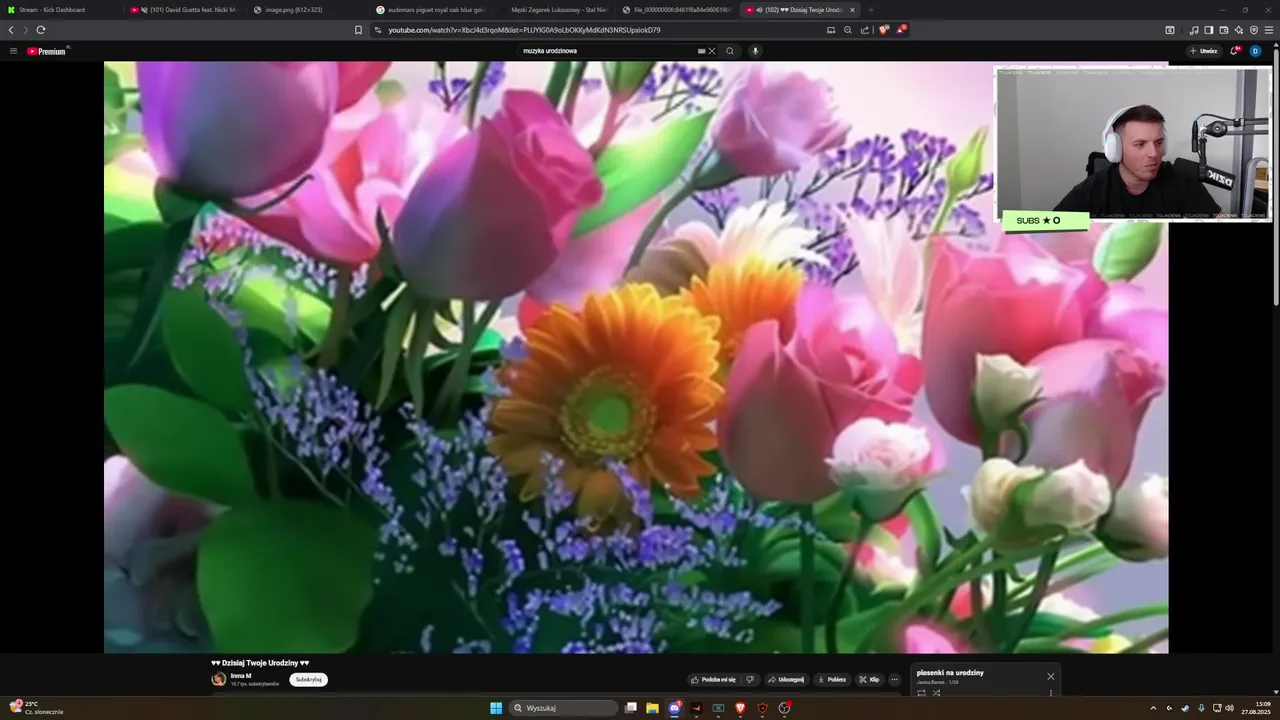
Task: Toggle playlist loop icon
Action: pyautogui.click(x=921, y=693)
